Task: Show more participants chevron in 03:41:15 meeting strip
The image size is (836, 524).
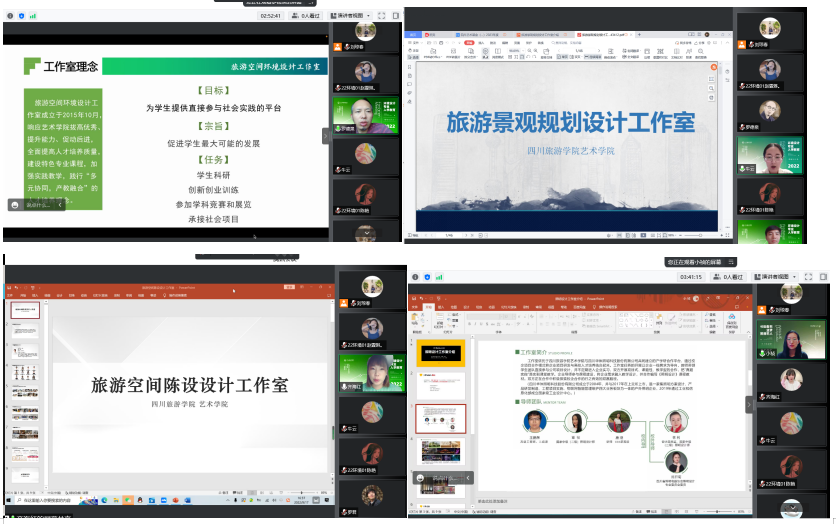Action: [792, 508]
